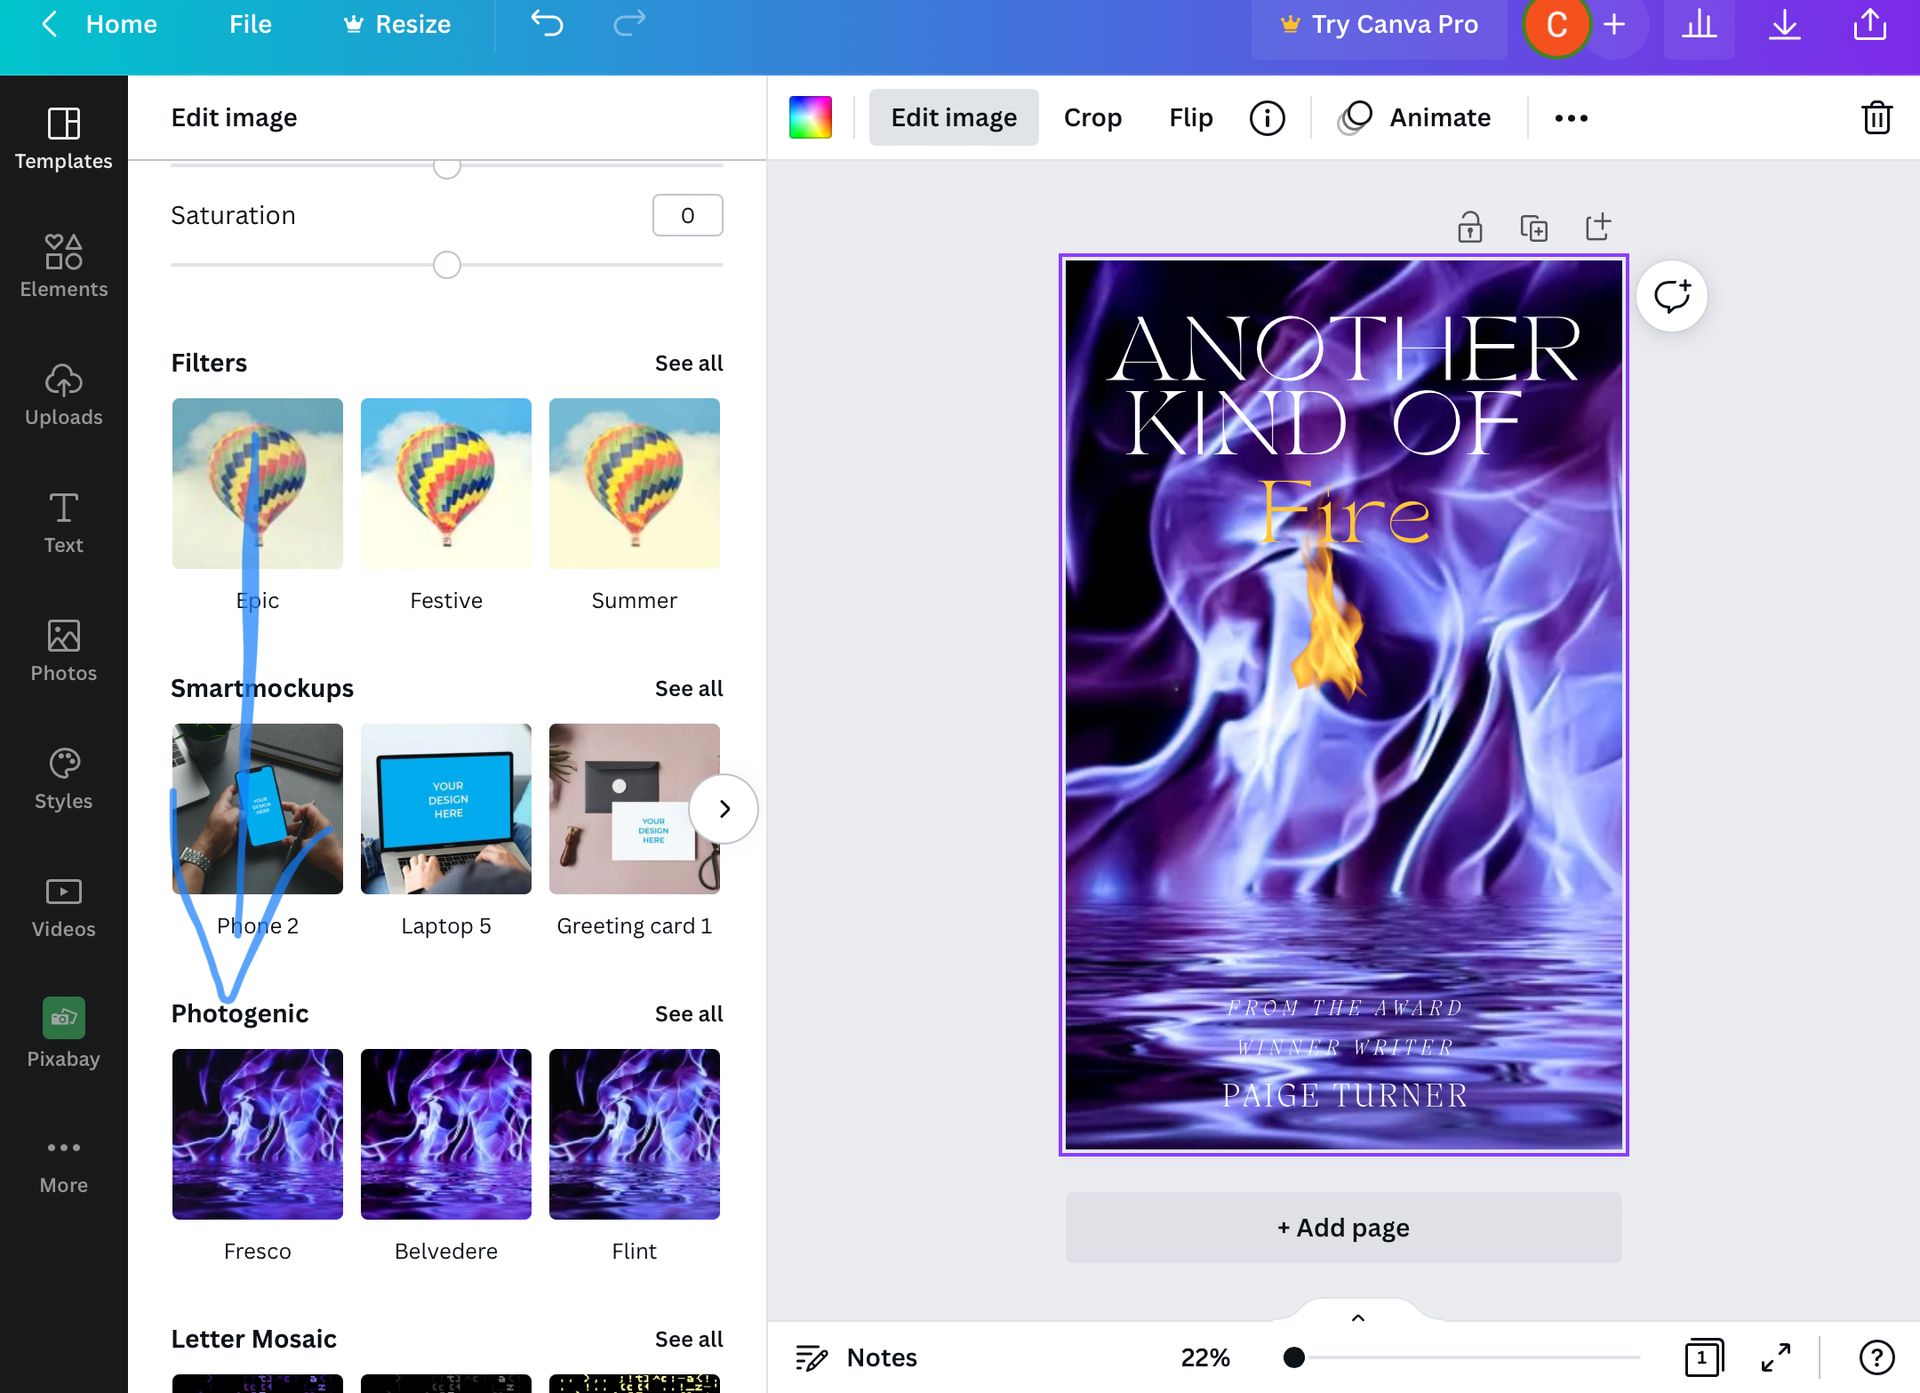See all Smartmockups
1920x1393 pixels.
click(x=688, y=688)
